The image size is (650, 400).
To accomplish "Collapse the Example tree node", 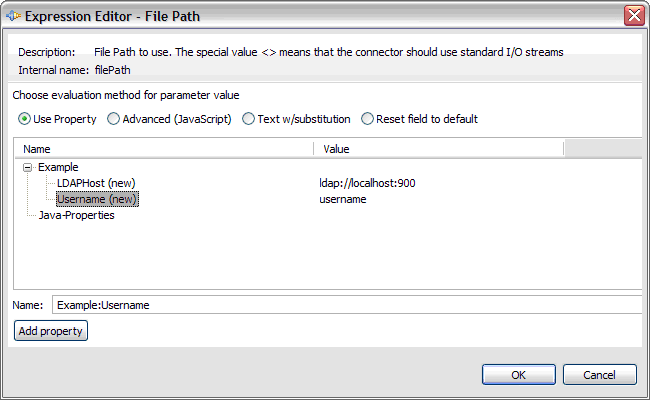I will click(27, 167).
